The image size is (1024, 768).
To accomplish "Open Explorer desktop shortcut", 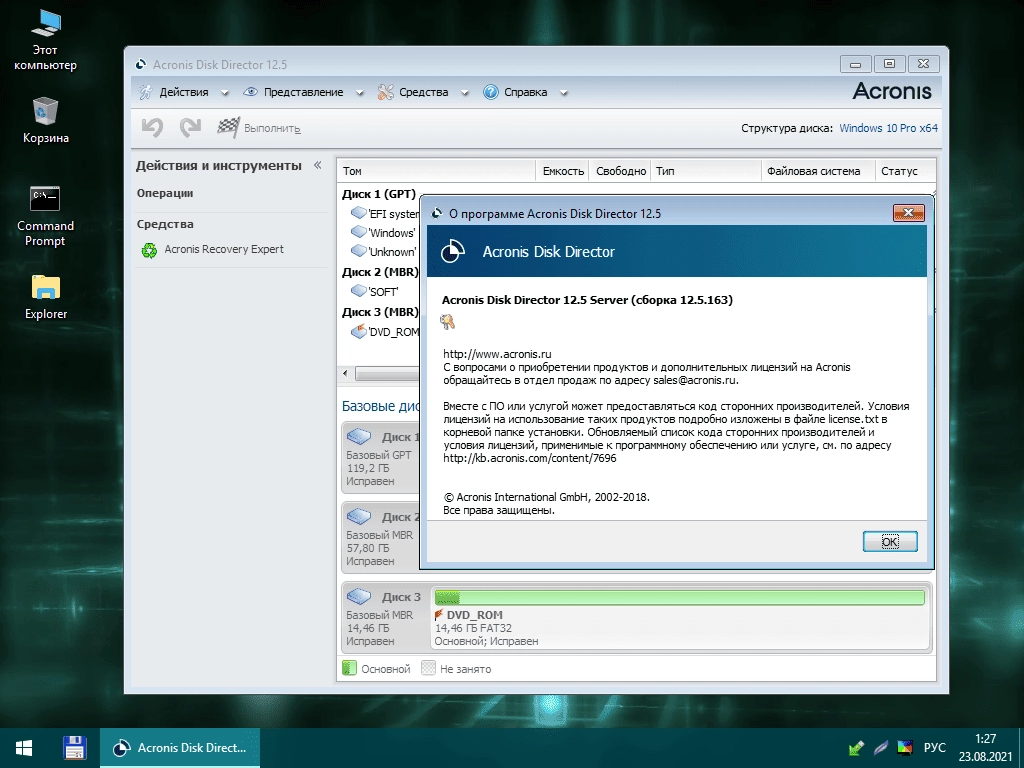I will (x=45, y=296).
